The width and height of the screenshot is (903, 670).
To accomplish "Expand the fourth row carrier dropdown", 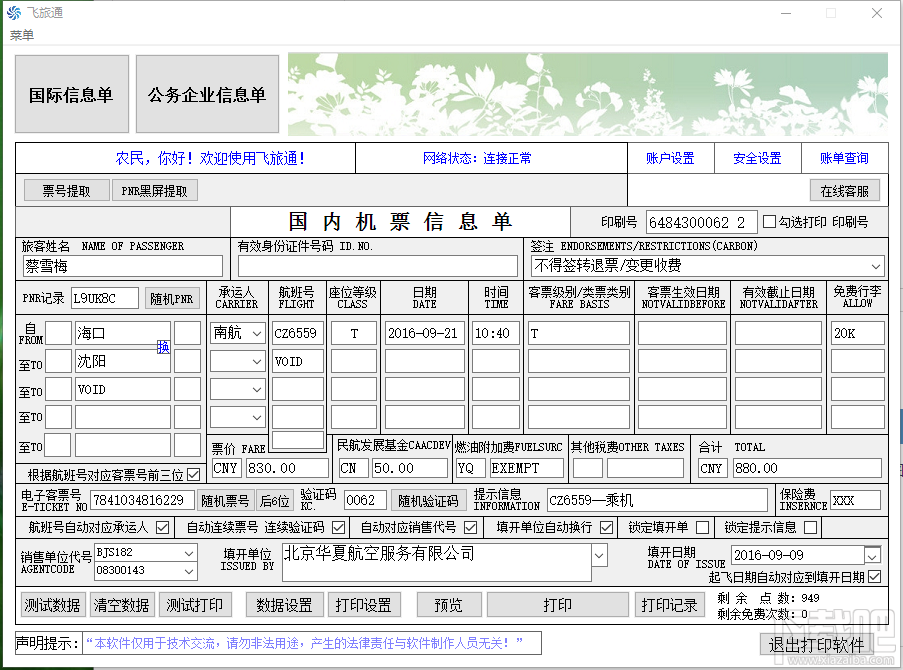I will click(x=257, y=417).
